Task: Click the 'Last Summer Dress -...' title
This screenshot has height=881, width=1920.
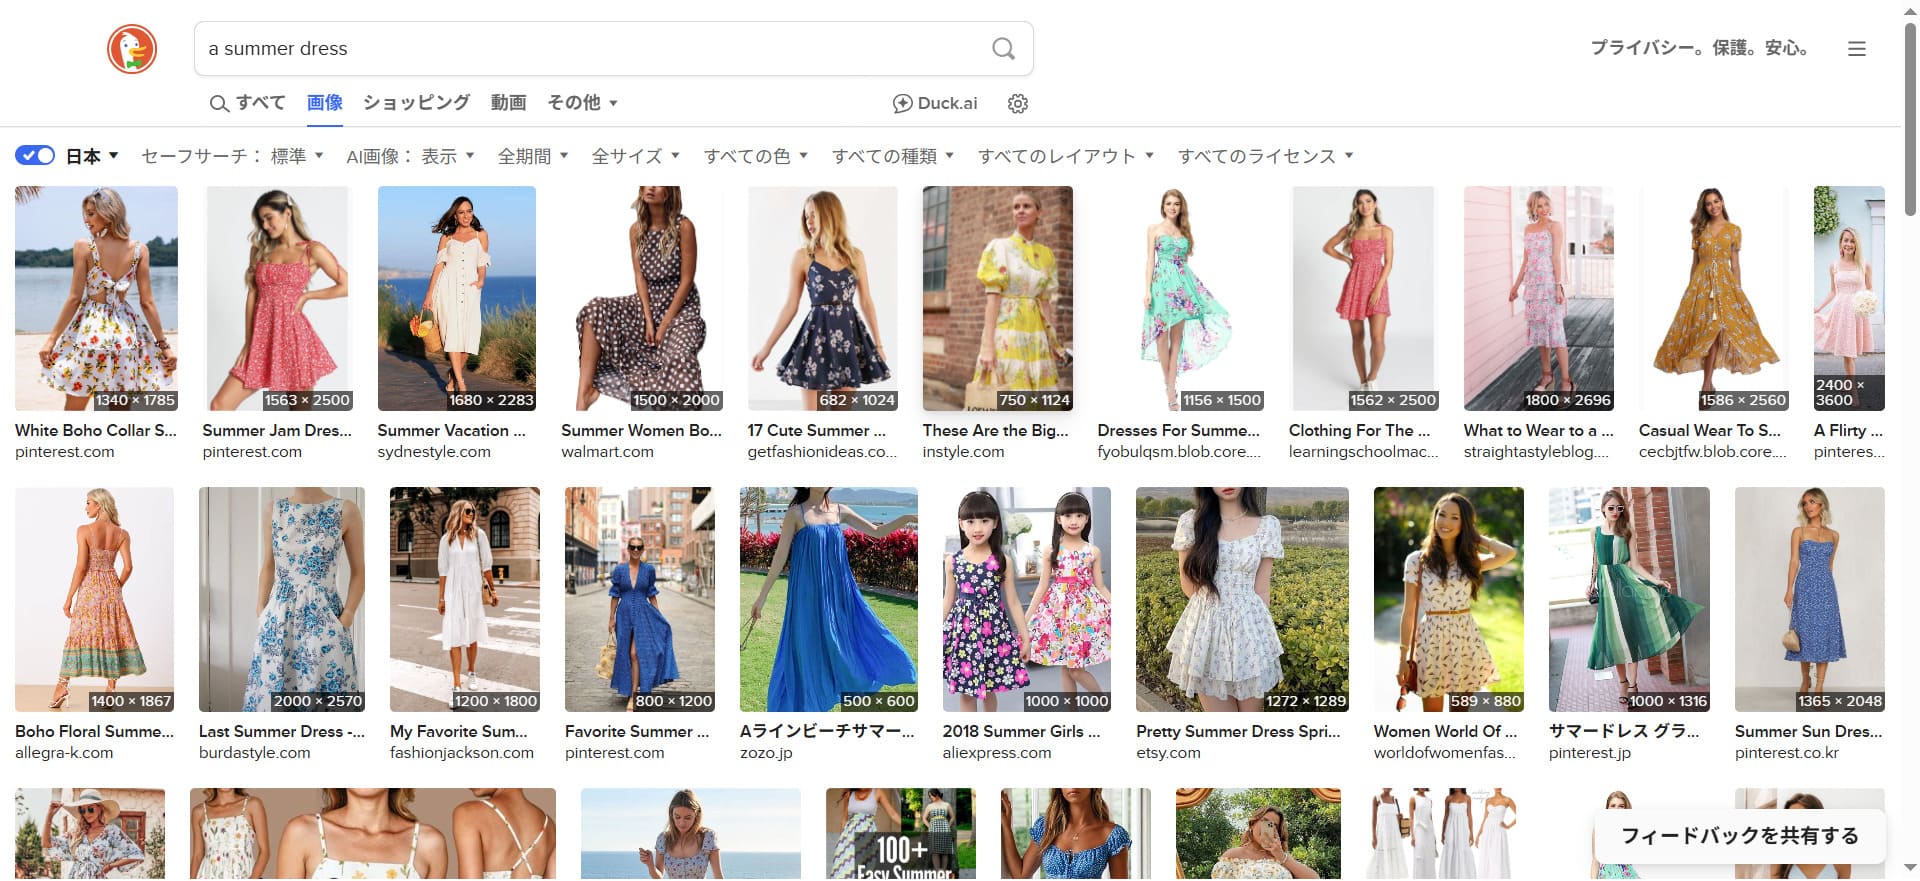Action: point(282,731)
